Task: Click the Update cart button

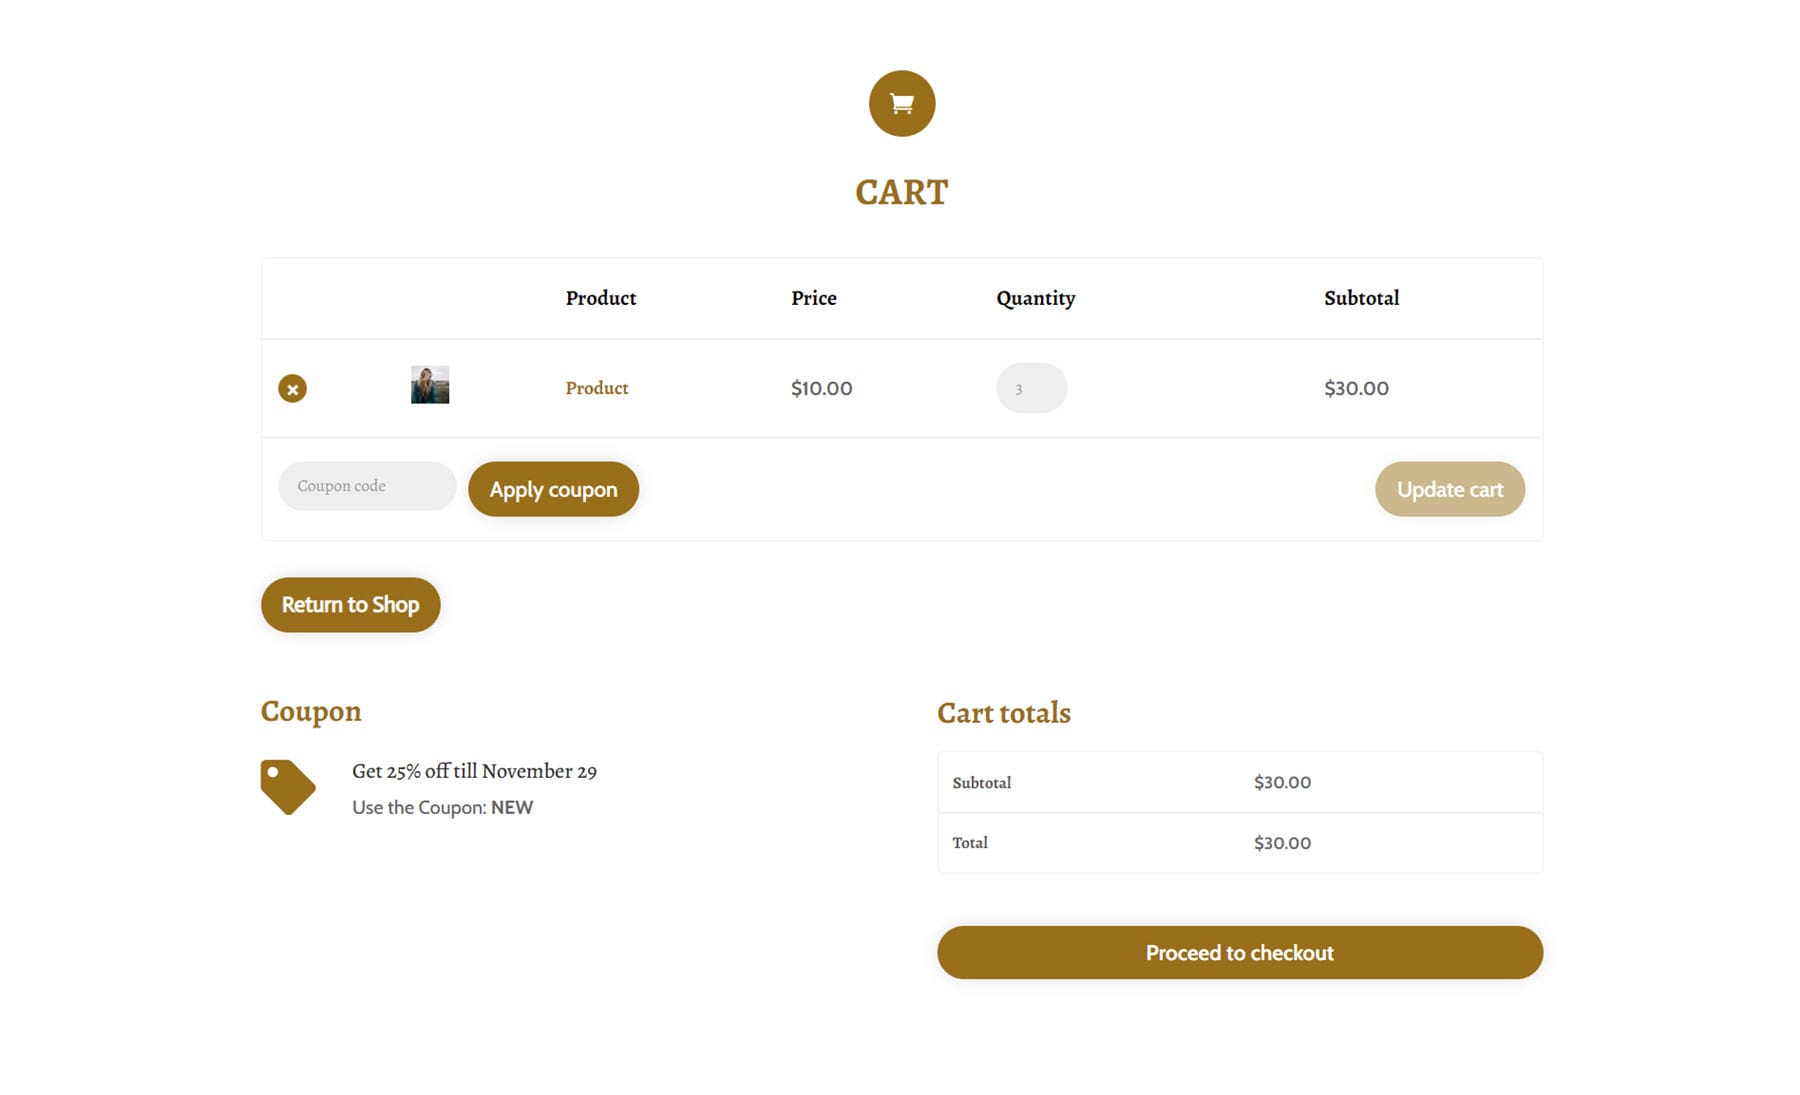Action: (x=1449, y=489)
